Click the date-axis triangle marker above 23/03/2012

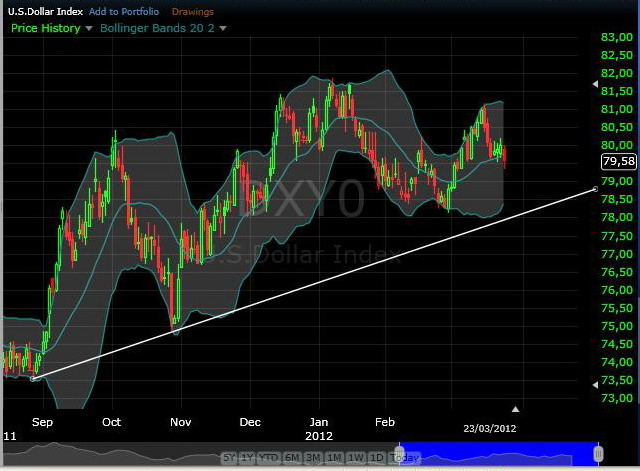click(516, 409)
